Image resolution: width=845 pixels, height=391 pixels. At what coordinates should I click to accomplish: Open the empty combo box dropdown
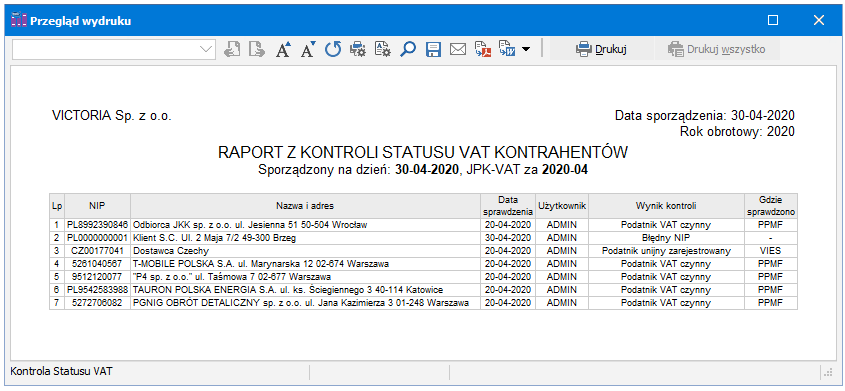[206, 50]
